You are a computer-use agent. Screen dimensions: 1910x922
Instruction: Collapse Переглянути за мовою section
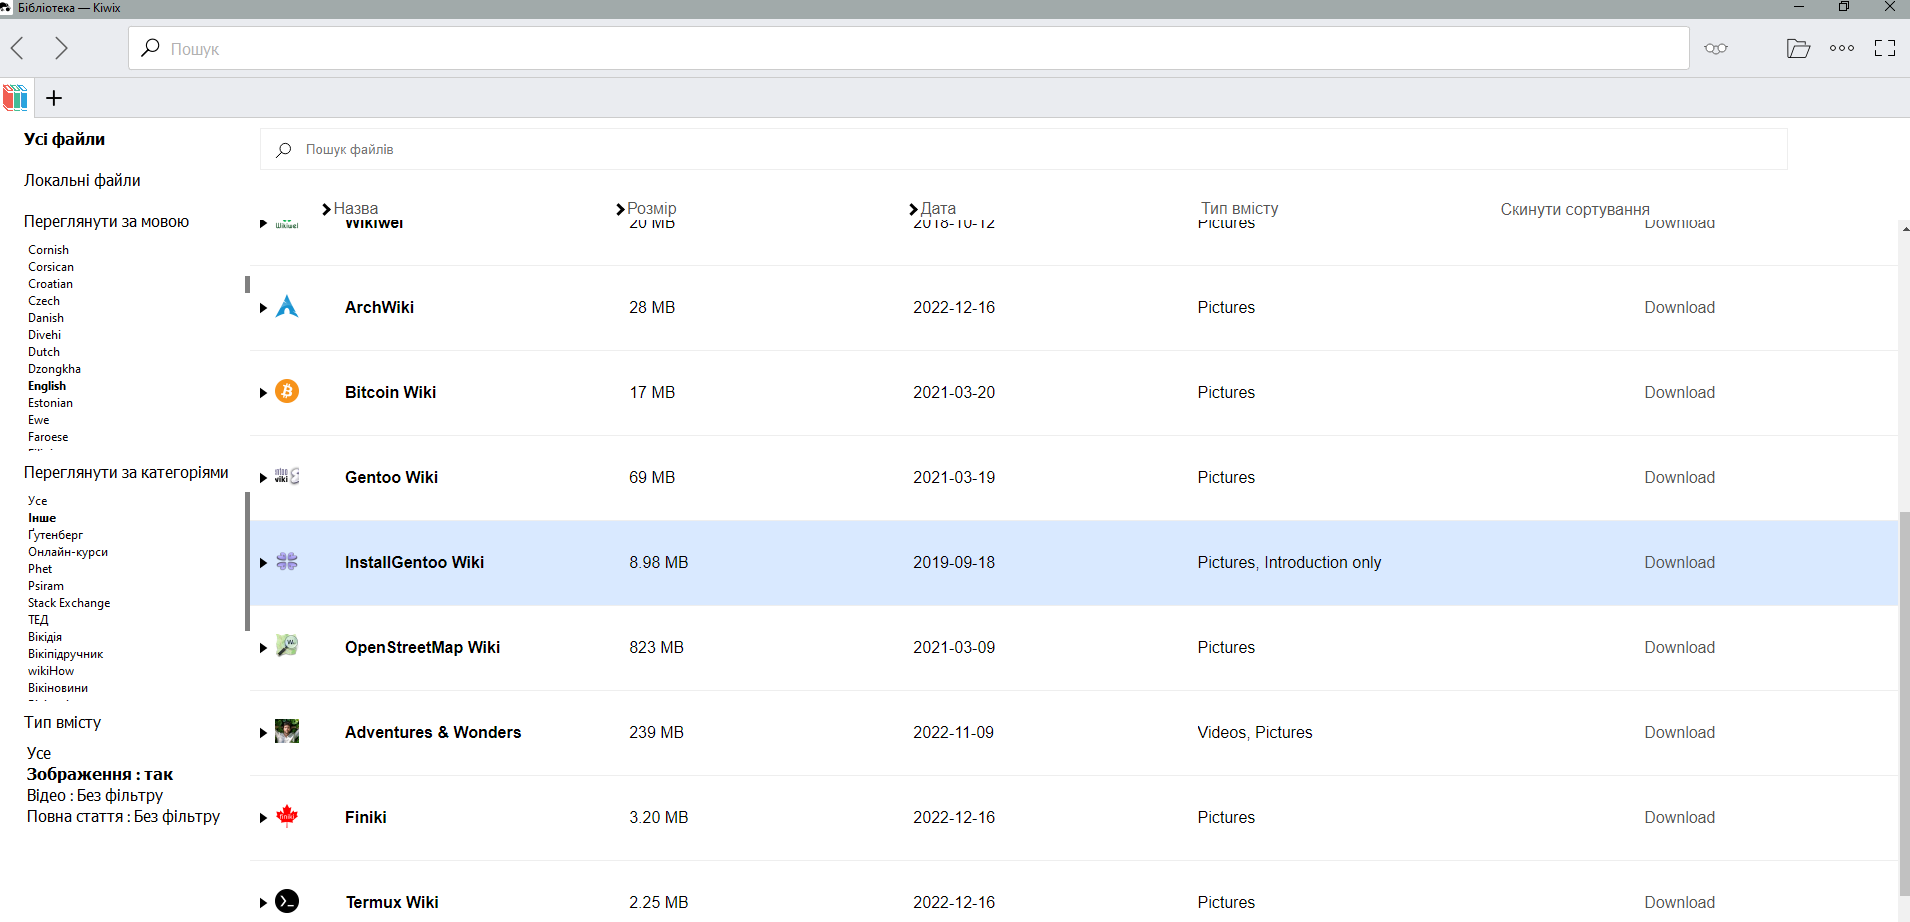(x=106, y=221)
